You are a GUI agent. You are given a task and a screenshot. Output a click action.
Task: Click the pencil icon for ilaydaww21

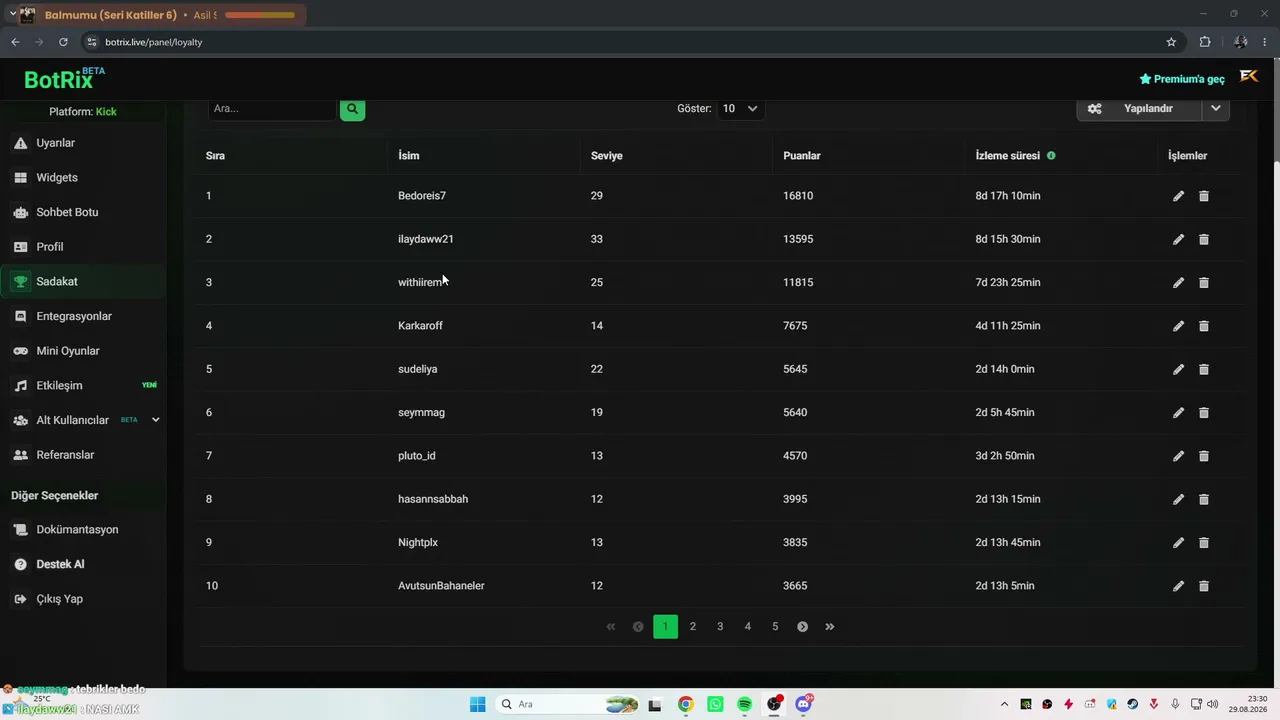(1178, 239)
